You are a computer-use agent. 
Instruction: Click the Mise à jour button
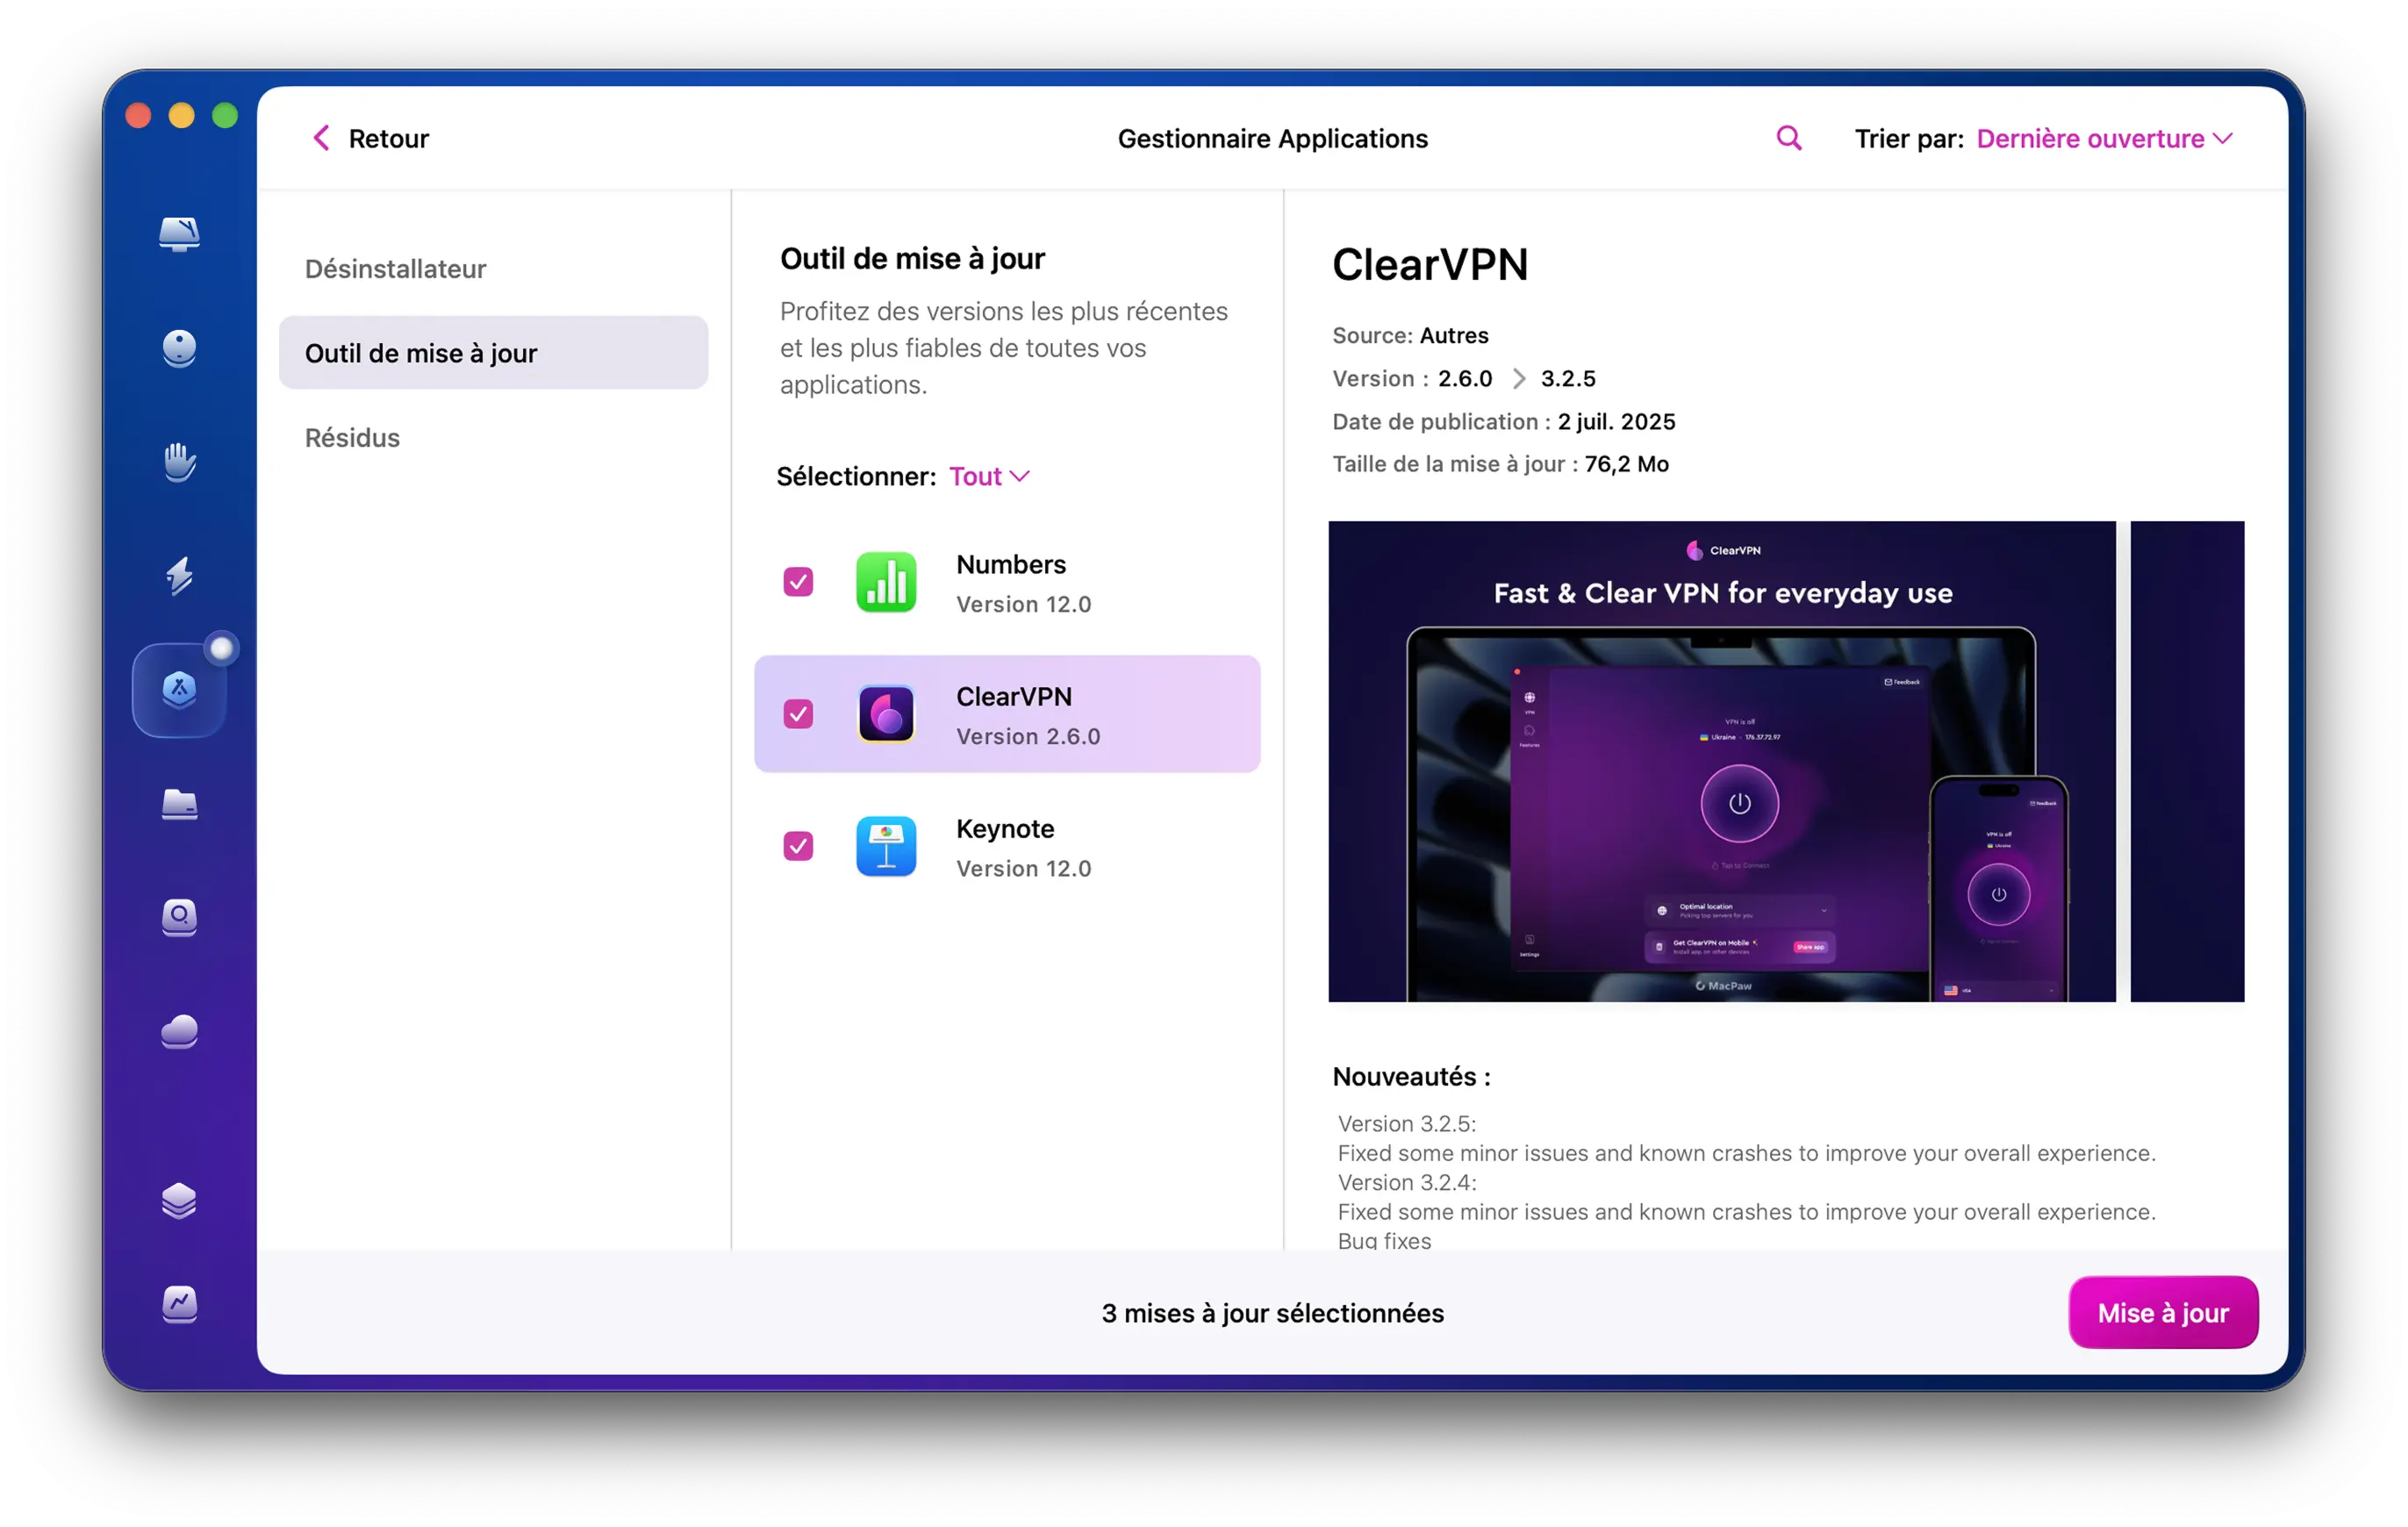pyautogui.click(x=2162, y=1312)
